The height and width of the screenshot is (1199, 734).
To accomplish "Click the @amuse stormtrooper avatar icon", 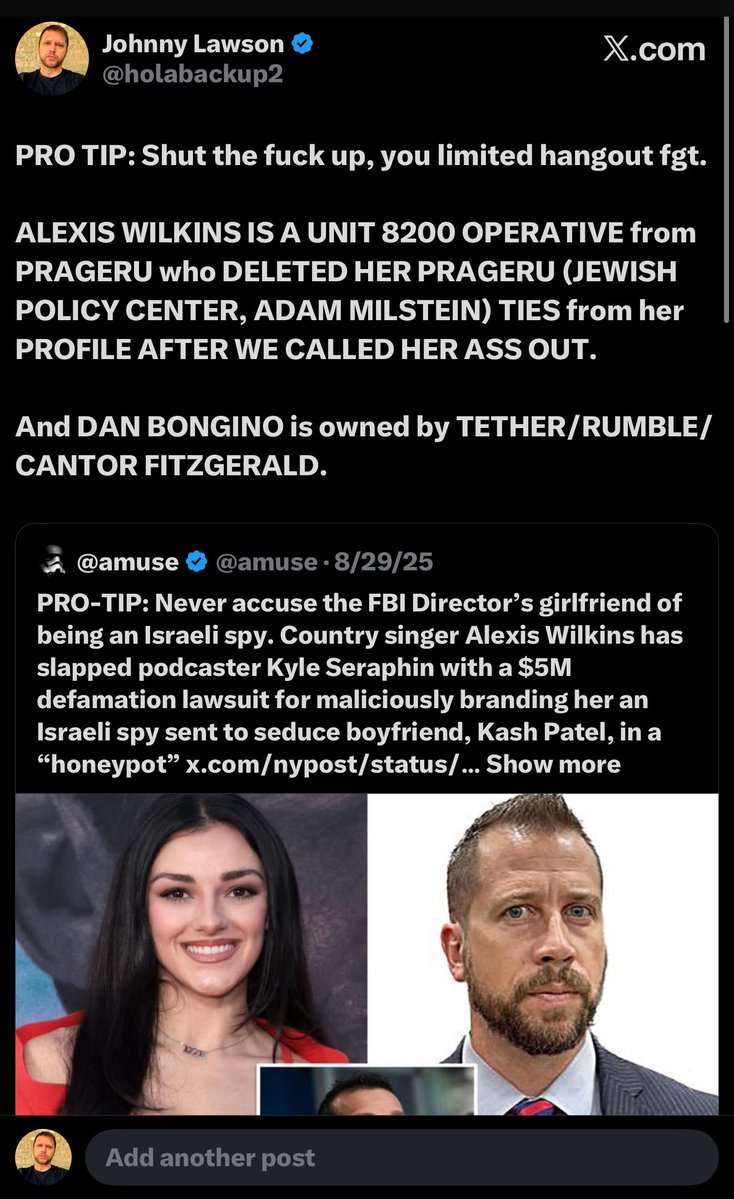I will [x=54, y=561].
